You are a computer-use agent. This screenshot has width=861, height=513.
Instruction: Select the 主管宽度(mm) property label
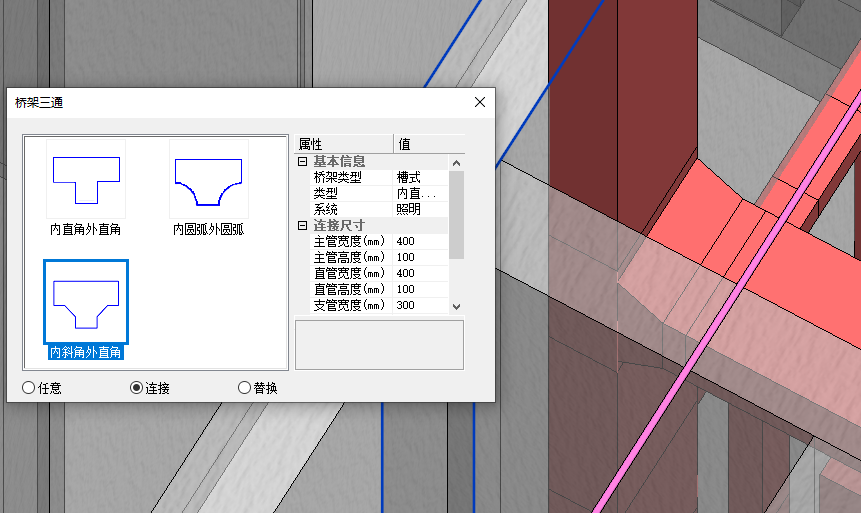[349, 241]
